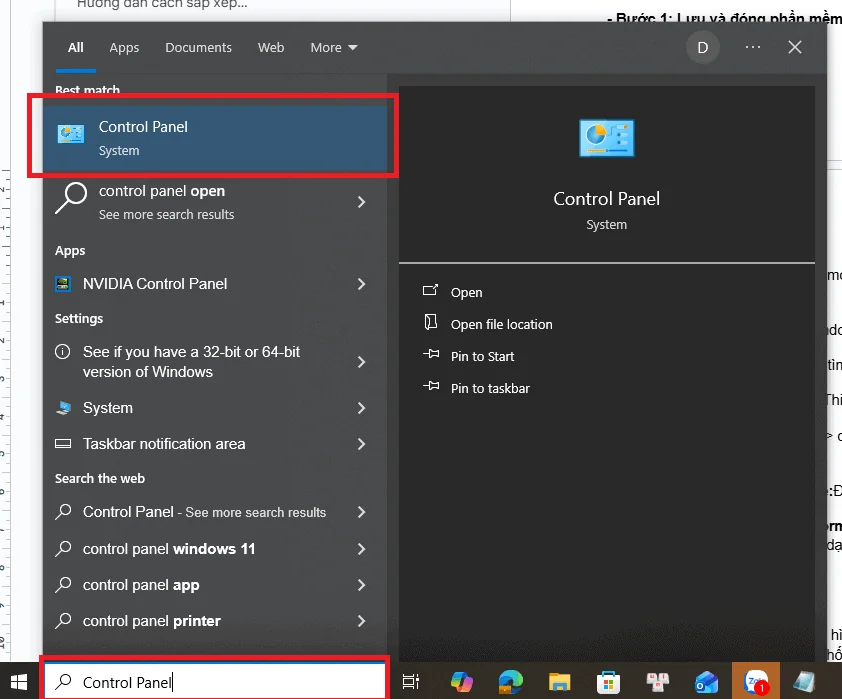Expand control panel printer suggestion arrow
Image resolution: width=842 pixels, height=699 pixels.
(x=361, y=621)
